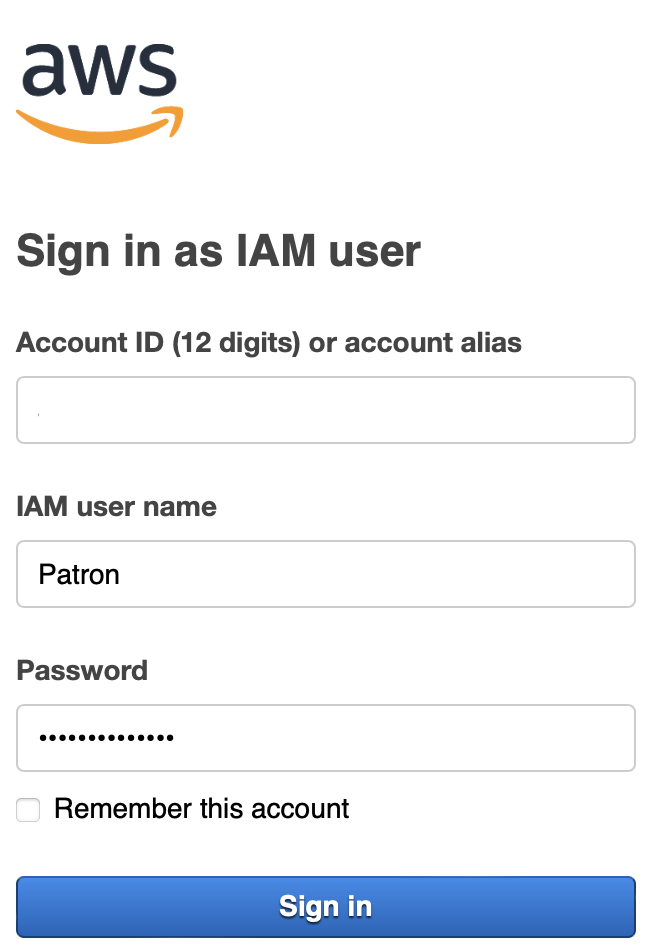The image size is (652, 948).
Task: Click the "aws" lettering in the logo
Action: tap(98, 69)
